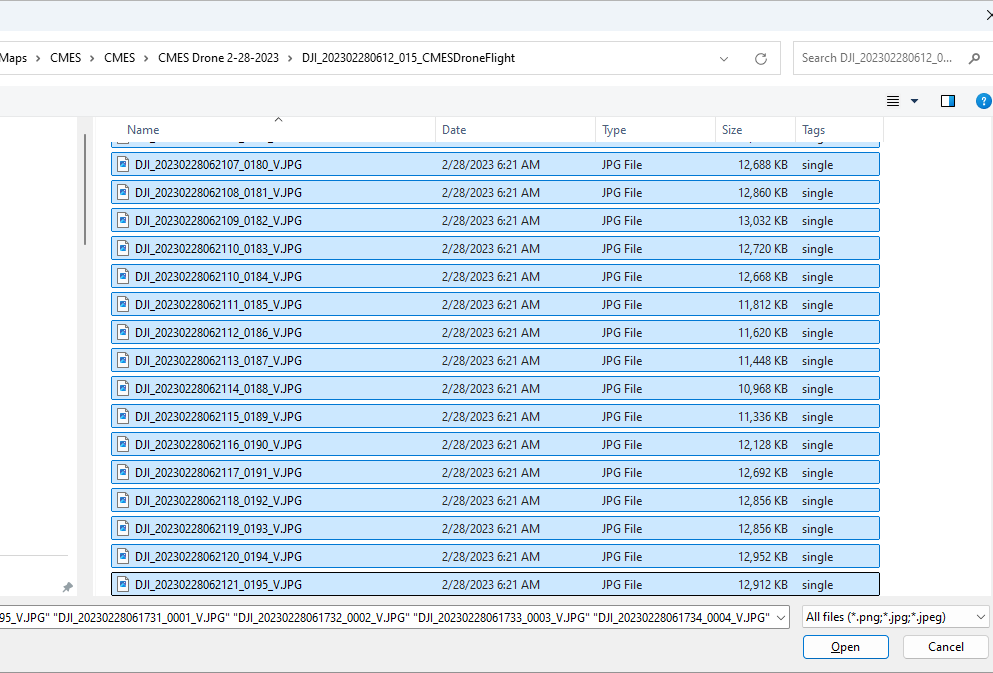Open the file name history dropdown
Viewport: 993px width, 673px height.
780,618
